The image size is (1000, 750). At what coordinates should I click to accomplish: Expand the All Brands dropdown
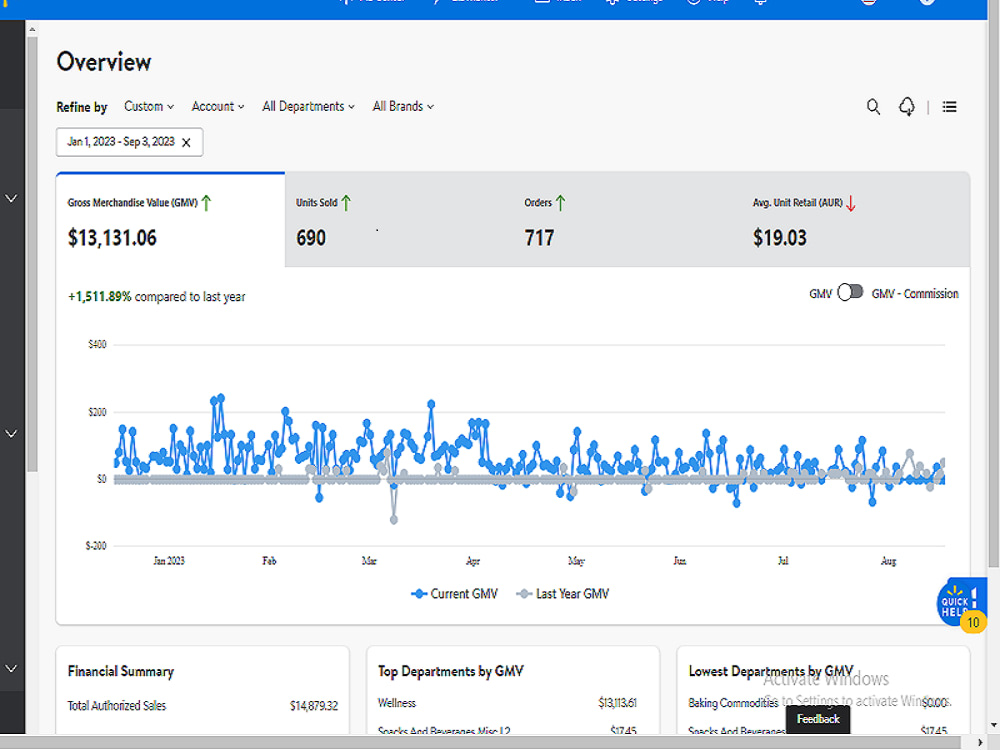pos(403,107)
